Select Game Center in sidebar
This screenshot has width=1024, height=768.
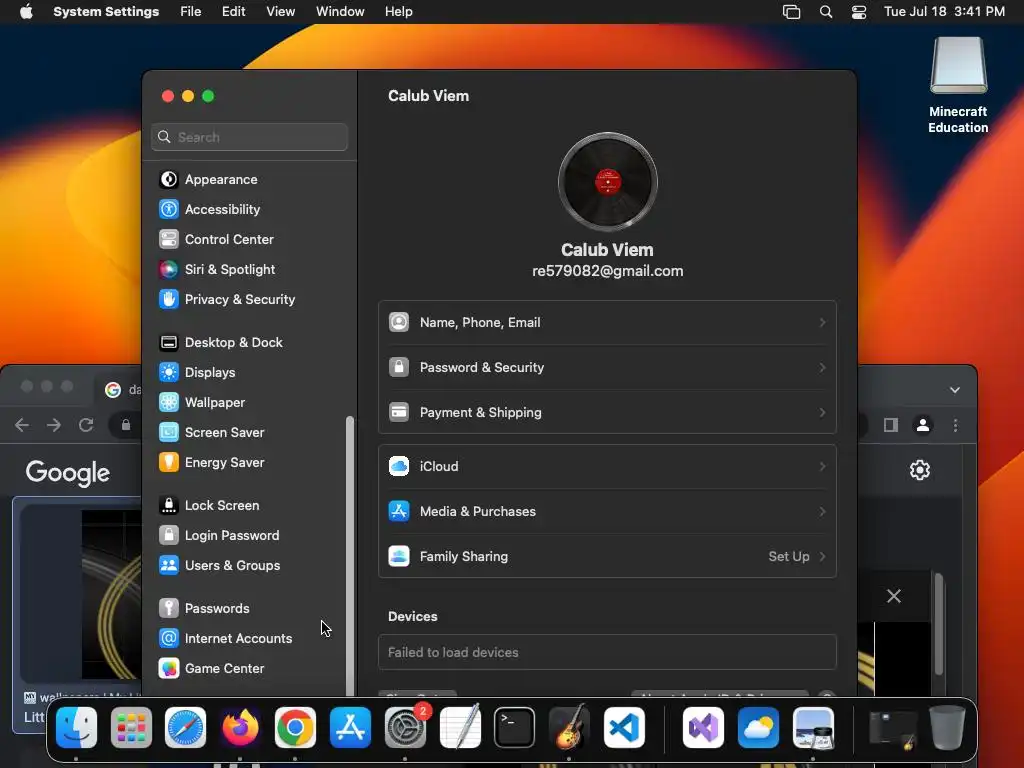coord(212,669)
